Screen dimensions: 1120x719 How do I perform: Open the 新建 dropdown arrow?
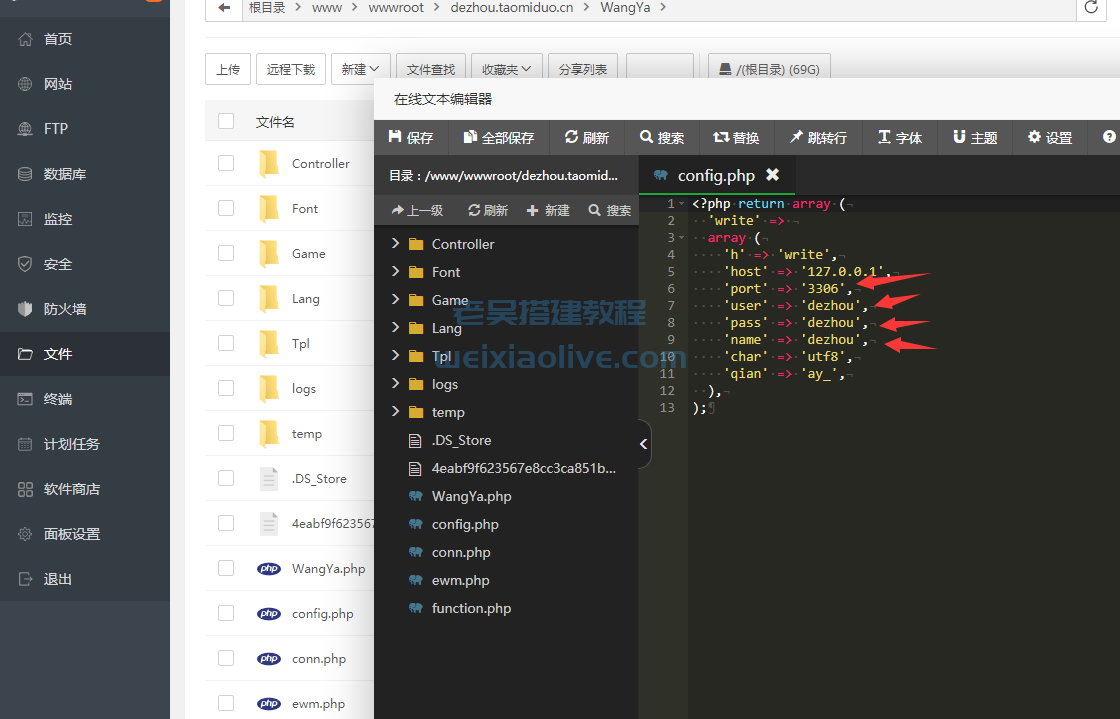pos(373,68)
